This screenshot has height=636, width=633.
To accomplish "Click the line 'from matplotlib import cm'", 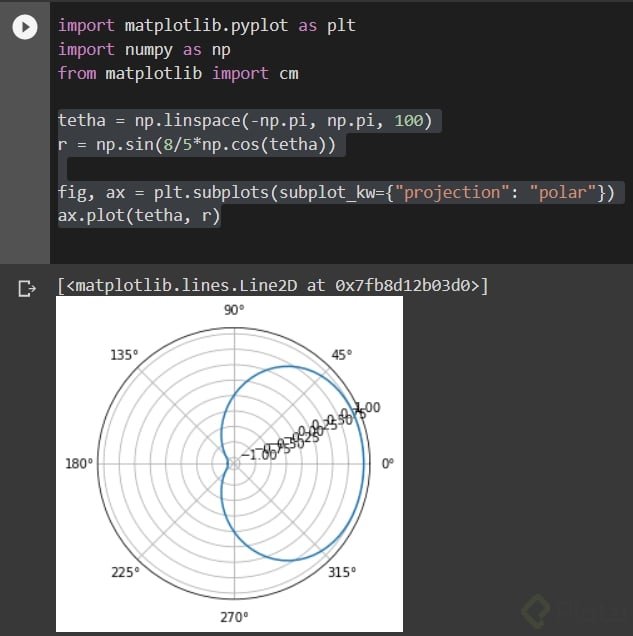I will tap(178, 73).
